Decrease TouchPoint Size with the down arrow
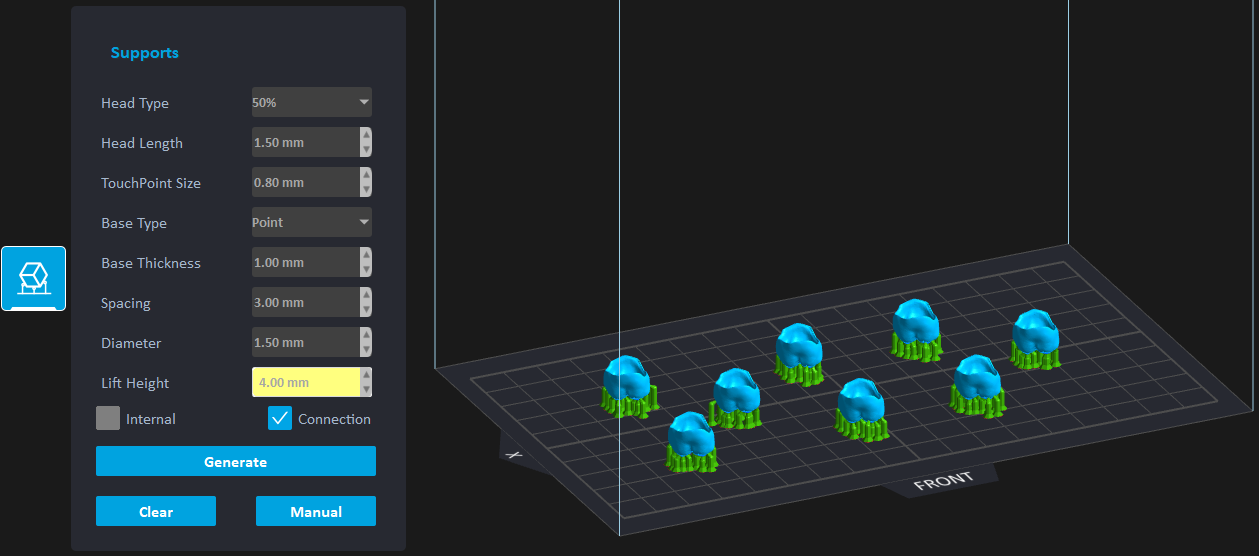The width and height of the screenshot is (1259, 556). [x=366, y=190]
